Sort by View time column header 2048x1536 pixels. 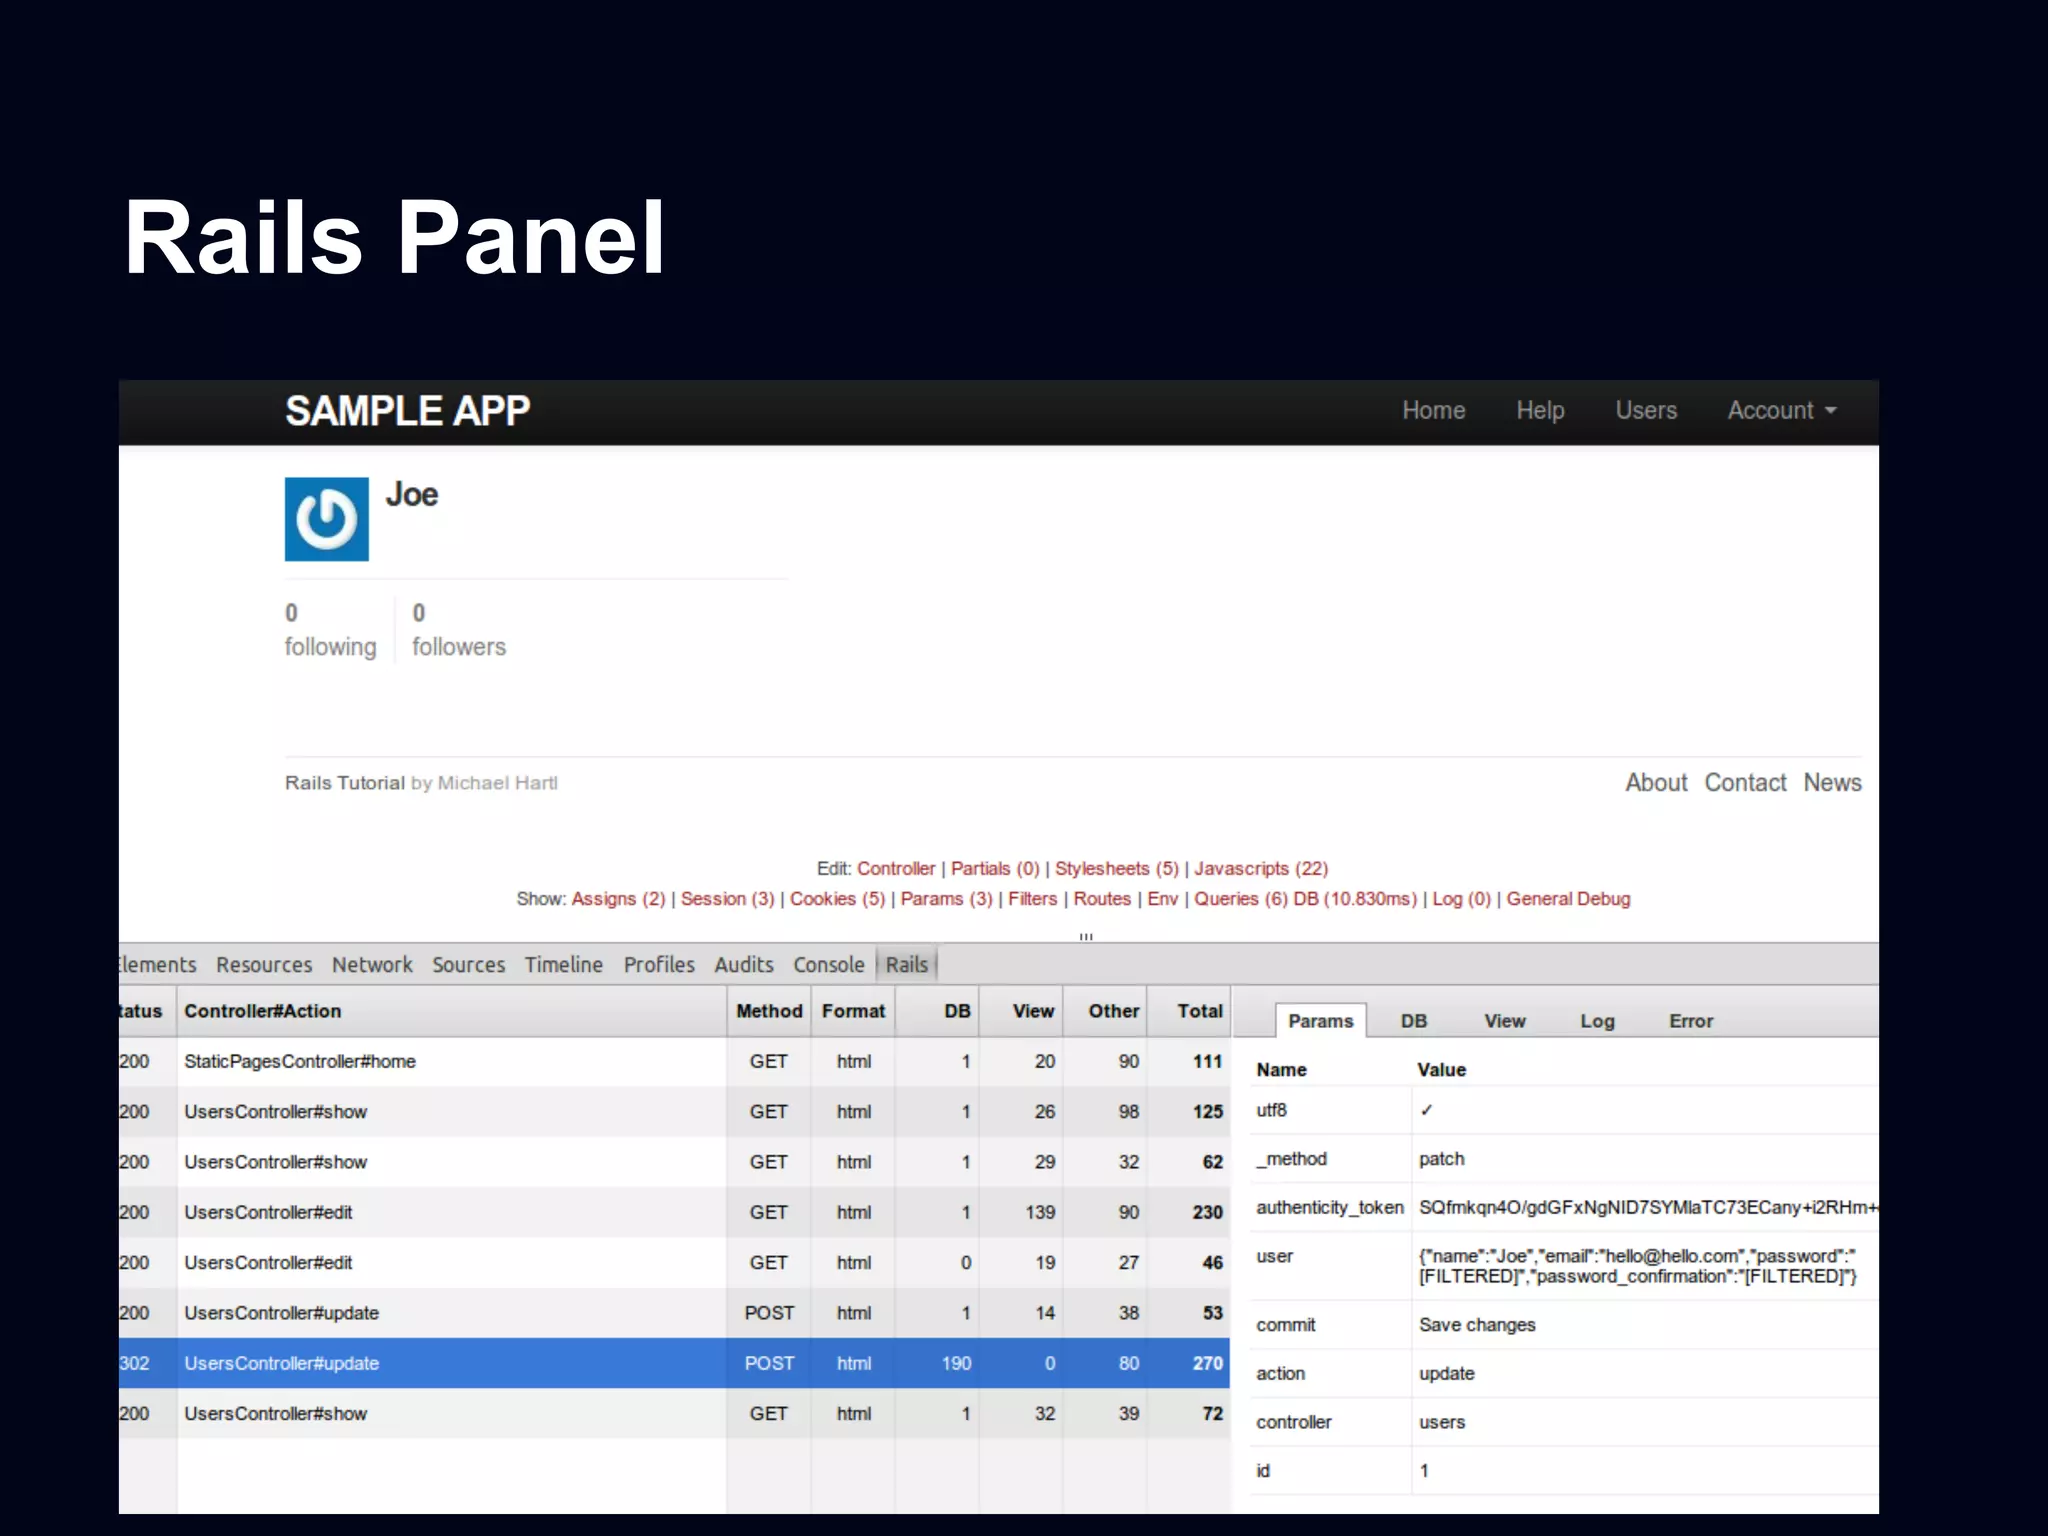1021,1011
